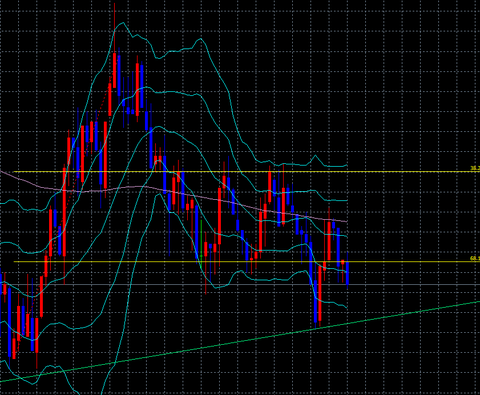This screenshot has height=395, width=480.
Task: Select the green ascending trendline
Action: [x=240, y=342]
